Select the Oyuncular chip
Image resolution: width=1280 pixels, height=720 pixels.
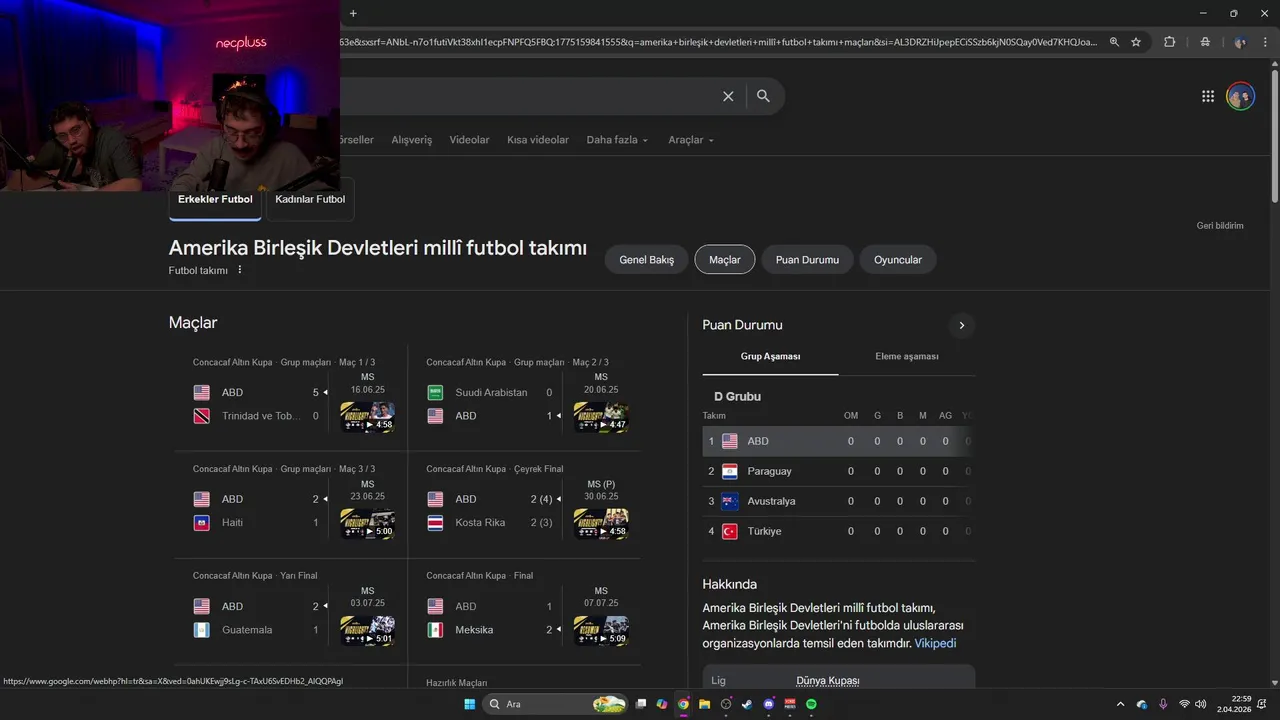pyautogui.click(x=898, y=260)
